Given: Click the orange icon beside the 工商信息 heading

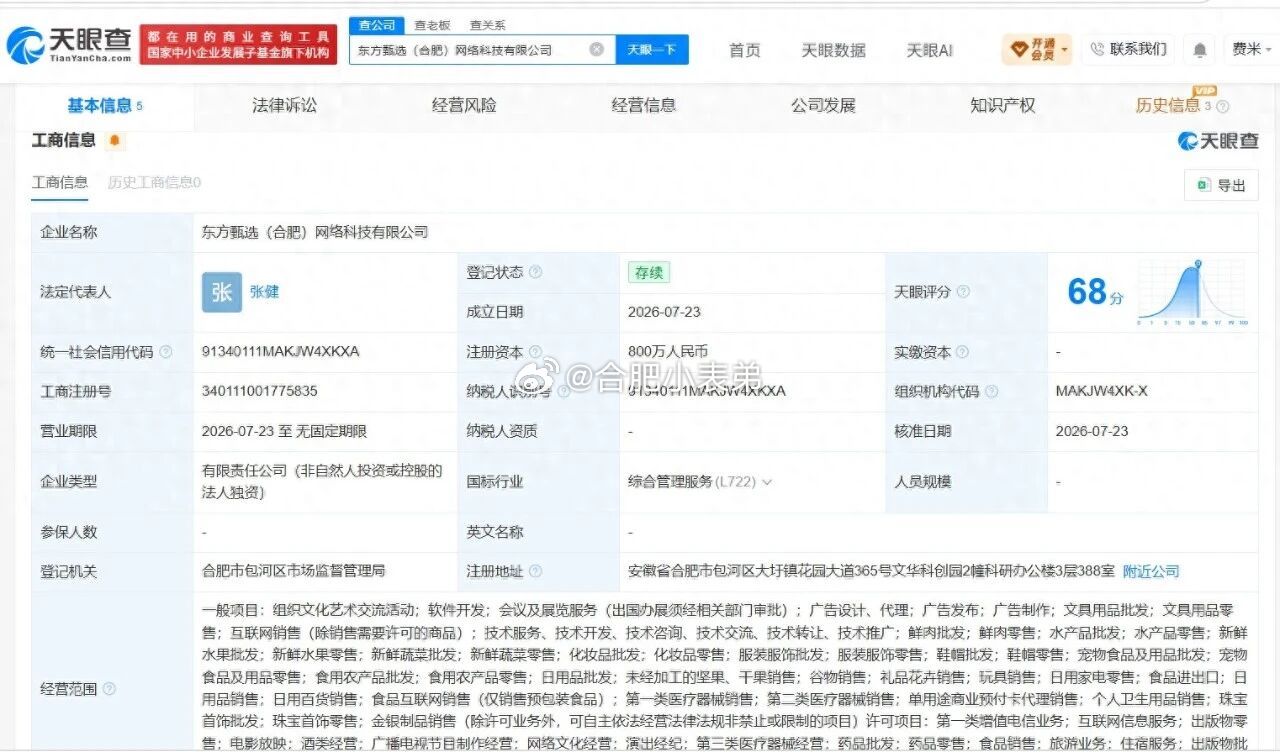Looking at the screenshot, I should click(x=114, y=141).
